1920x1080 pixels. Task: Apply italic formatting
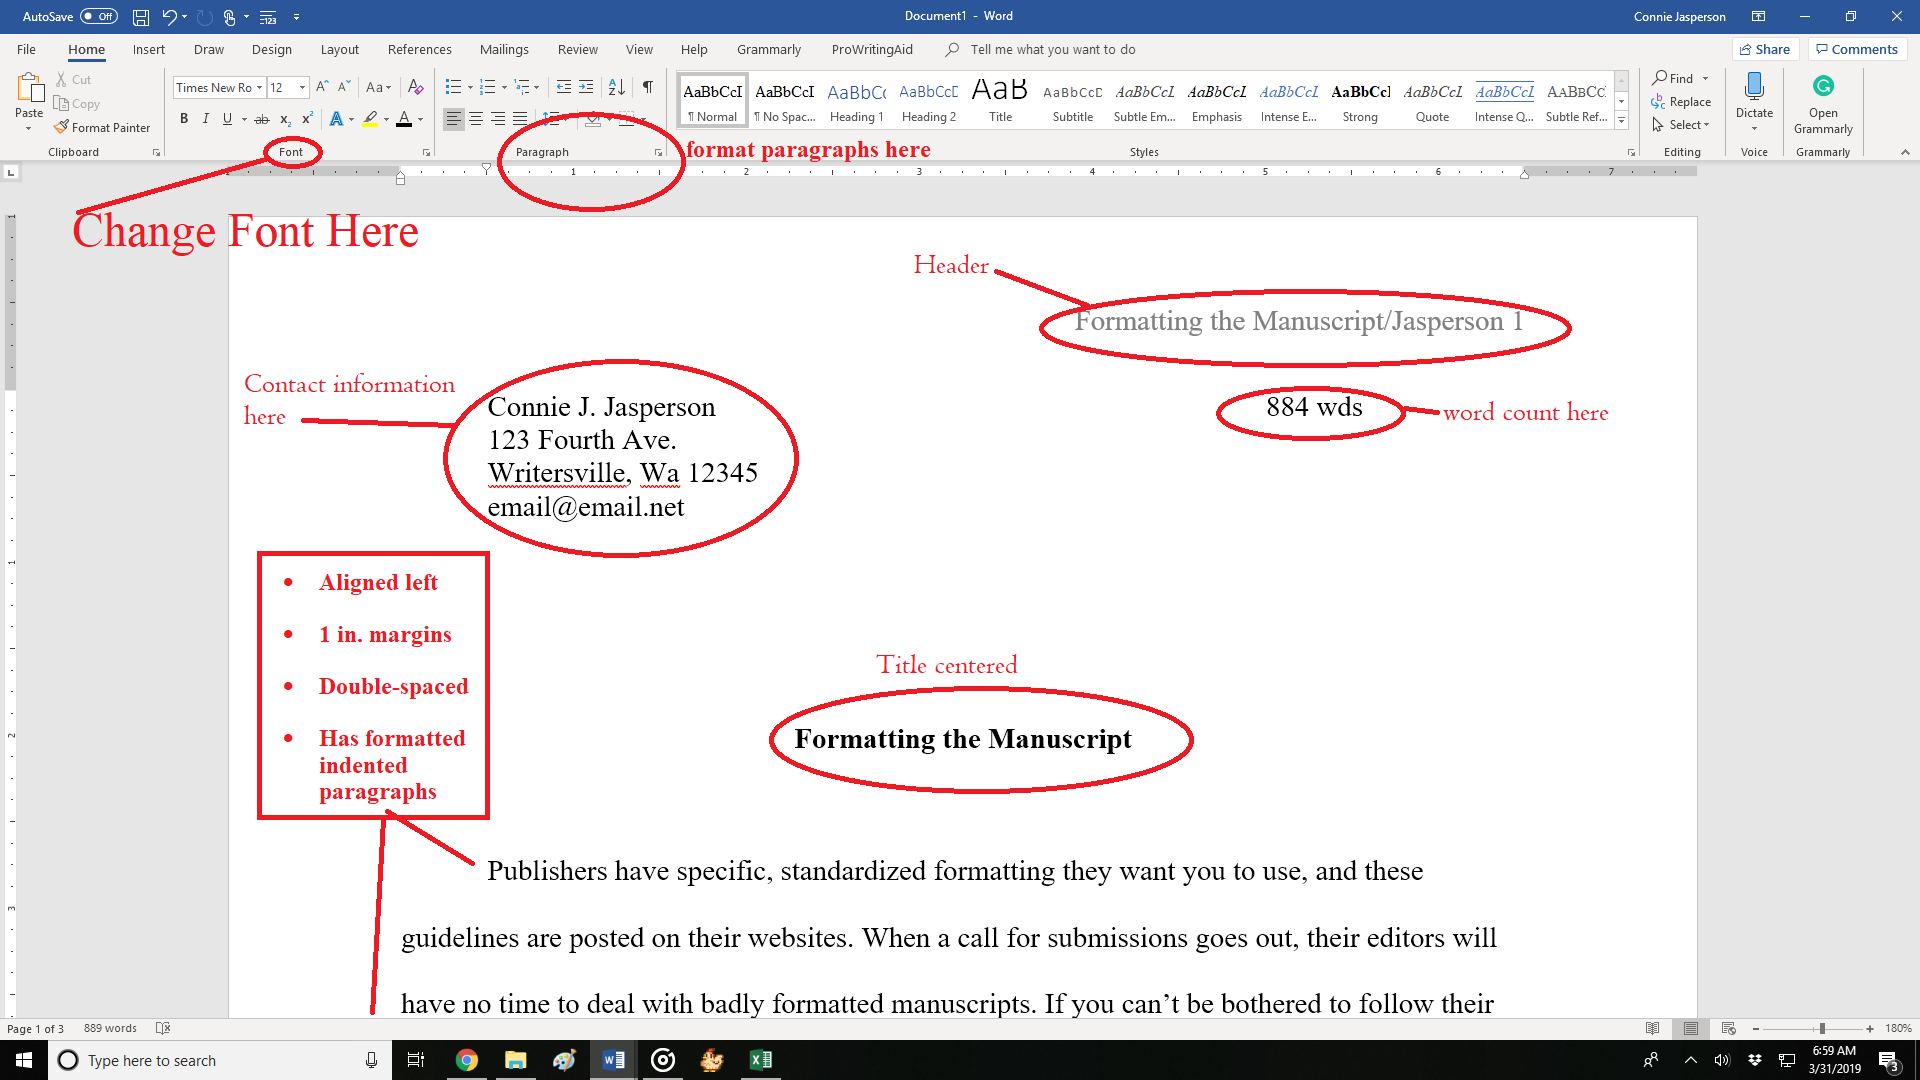tap(205, 118)
